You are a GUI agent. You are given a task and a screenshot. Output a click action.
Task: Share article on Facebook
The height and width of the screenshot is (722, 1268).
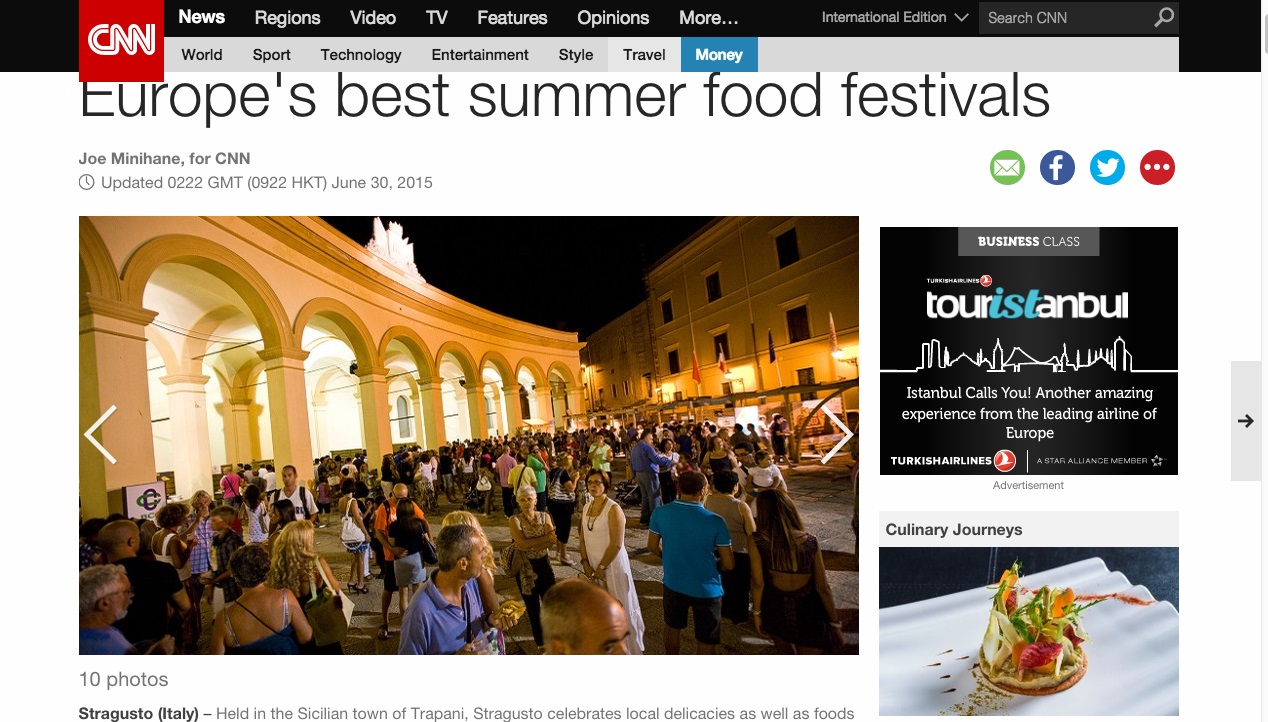click(1057, 168)
